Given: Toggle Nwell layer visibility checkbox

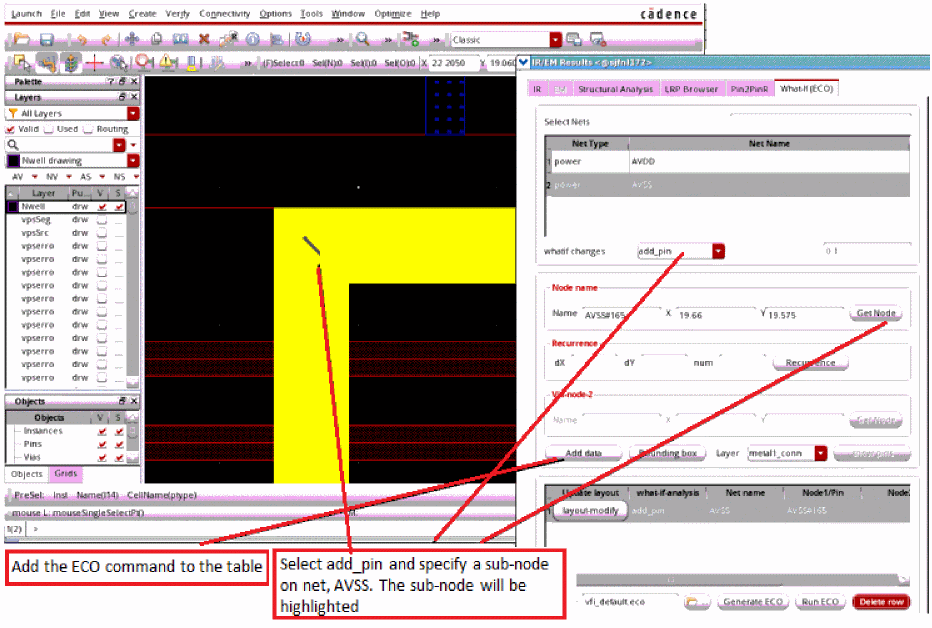Looking at the screenshot, I should tap(102, 207).
